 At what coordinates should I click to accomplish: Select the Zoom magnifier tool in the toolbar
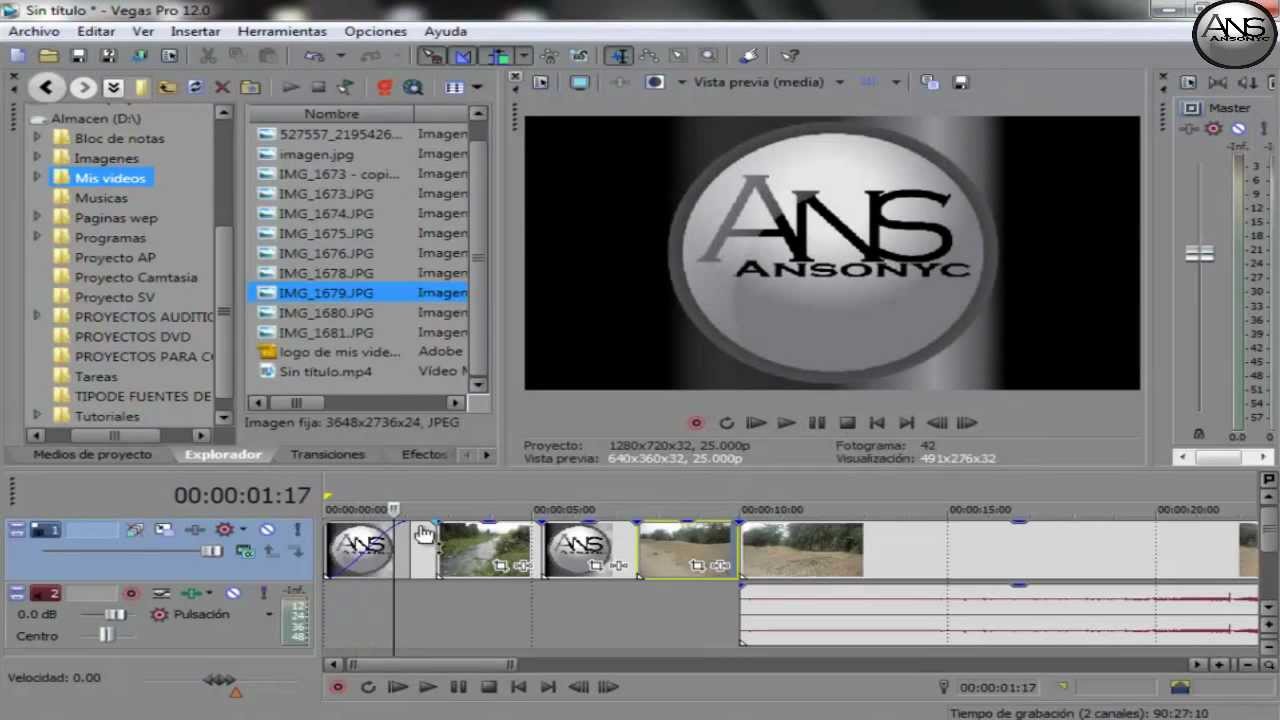coord(709,57)
